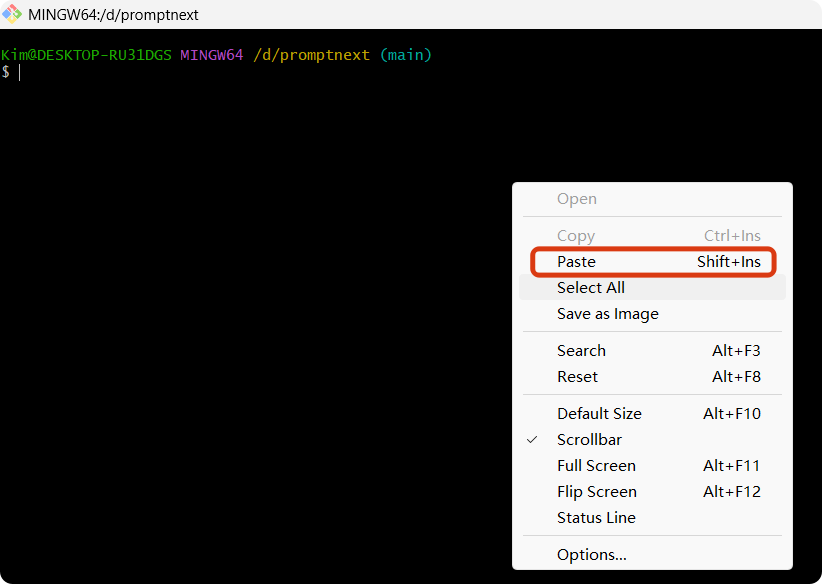Click the MINGW64:/d/promptnext window title

tap(113, 15)
